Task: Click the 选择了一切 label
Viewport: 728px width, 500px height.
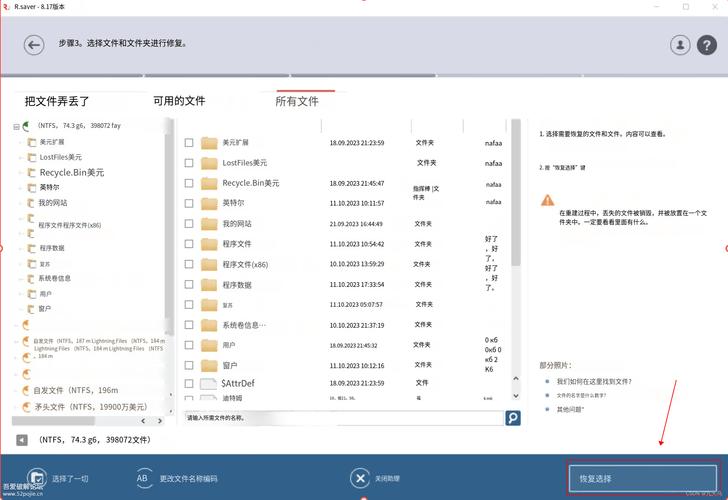Action: 70,479
